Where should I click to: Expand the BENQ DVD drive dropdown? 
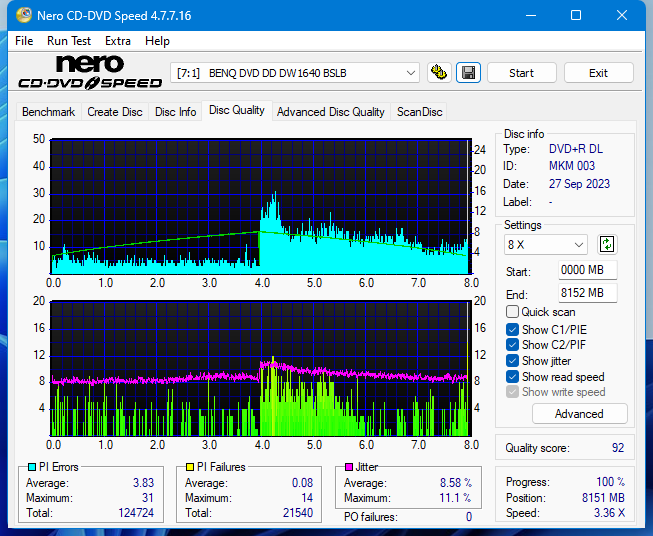(x=295, y=73)
